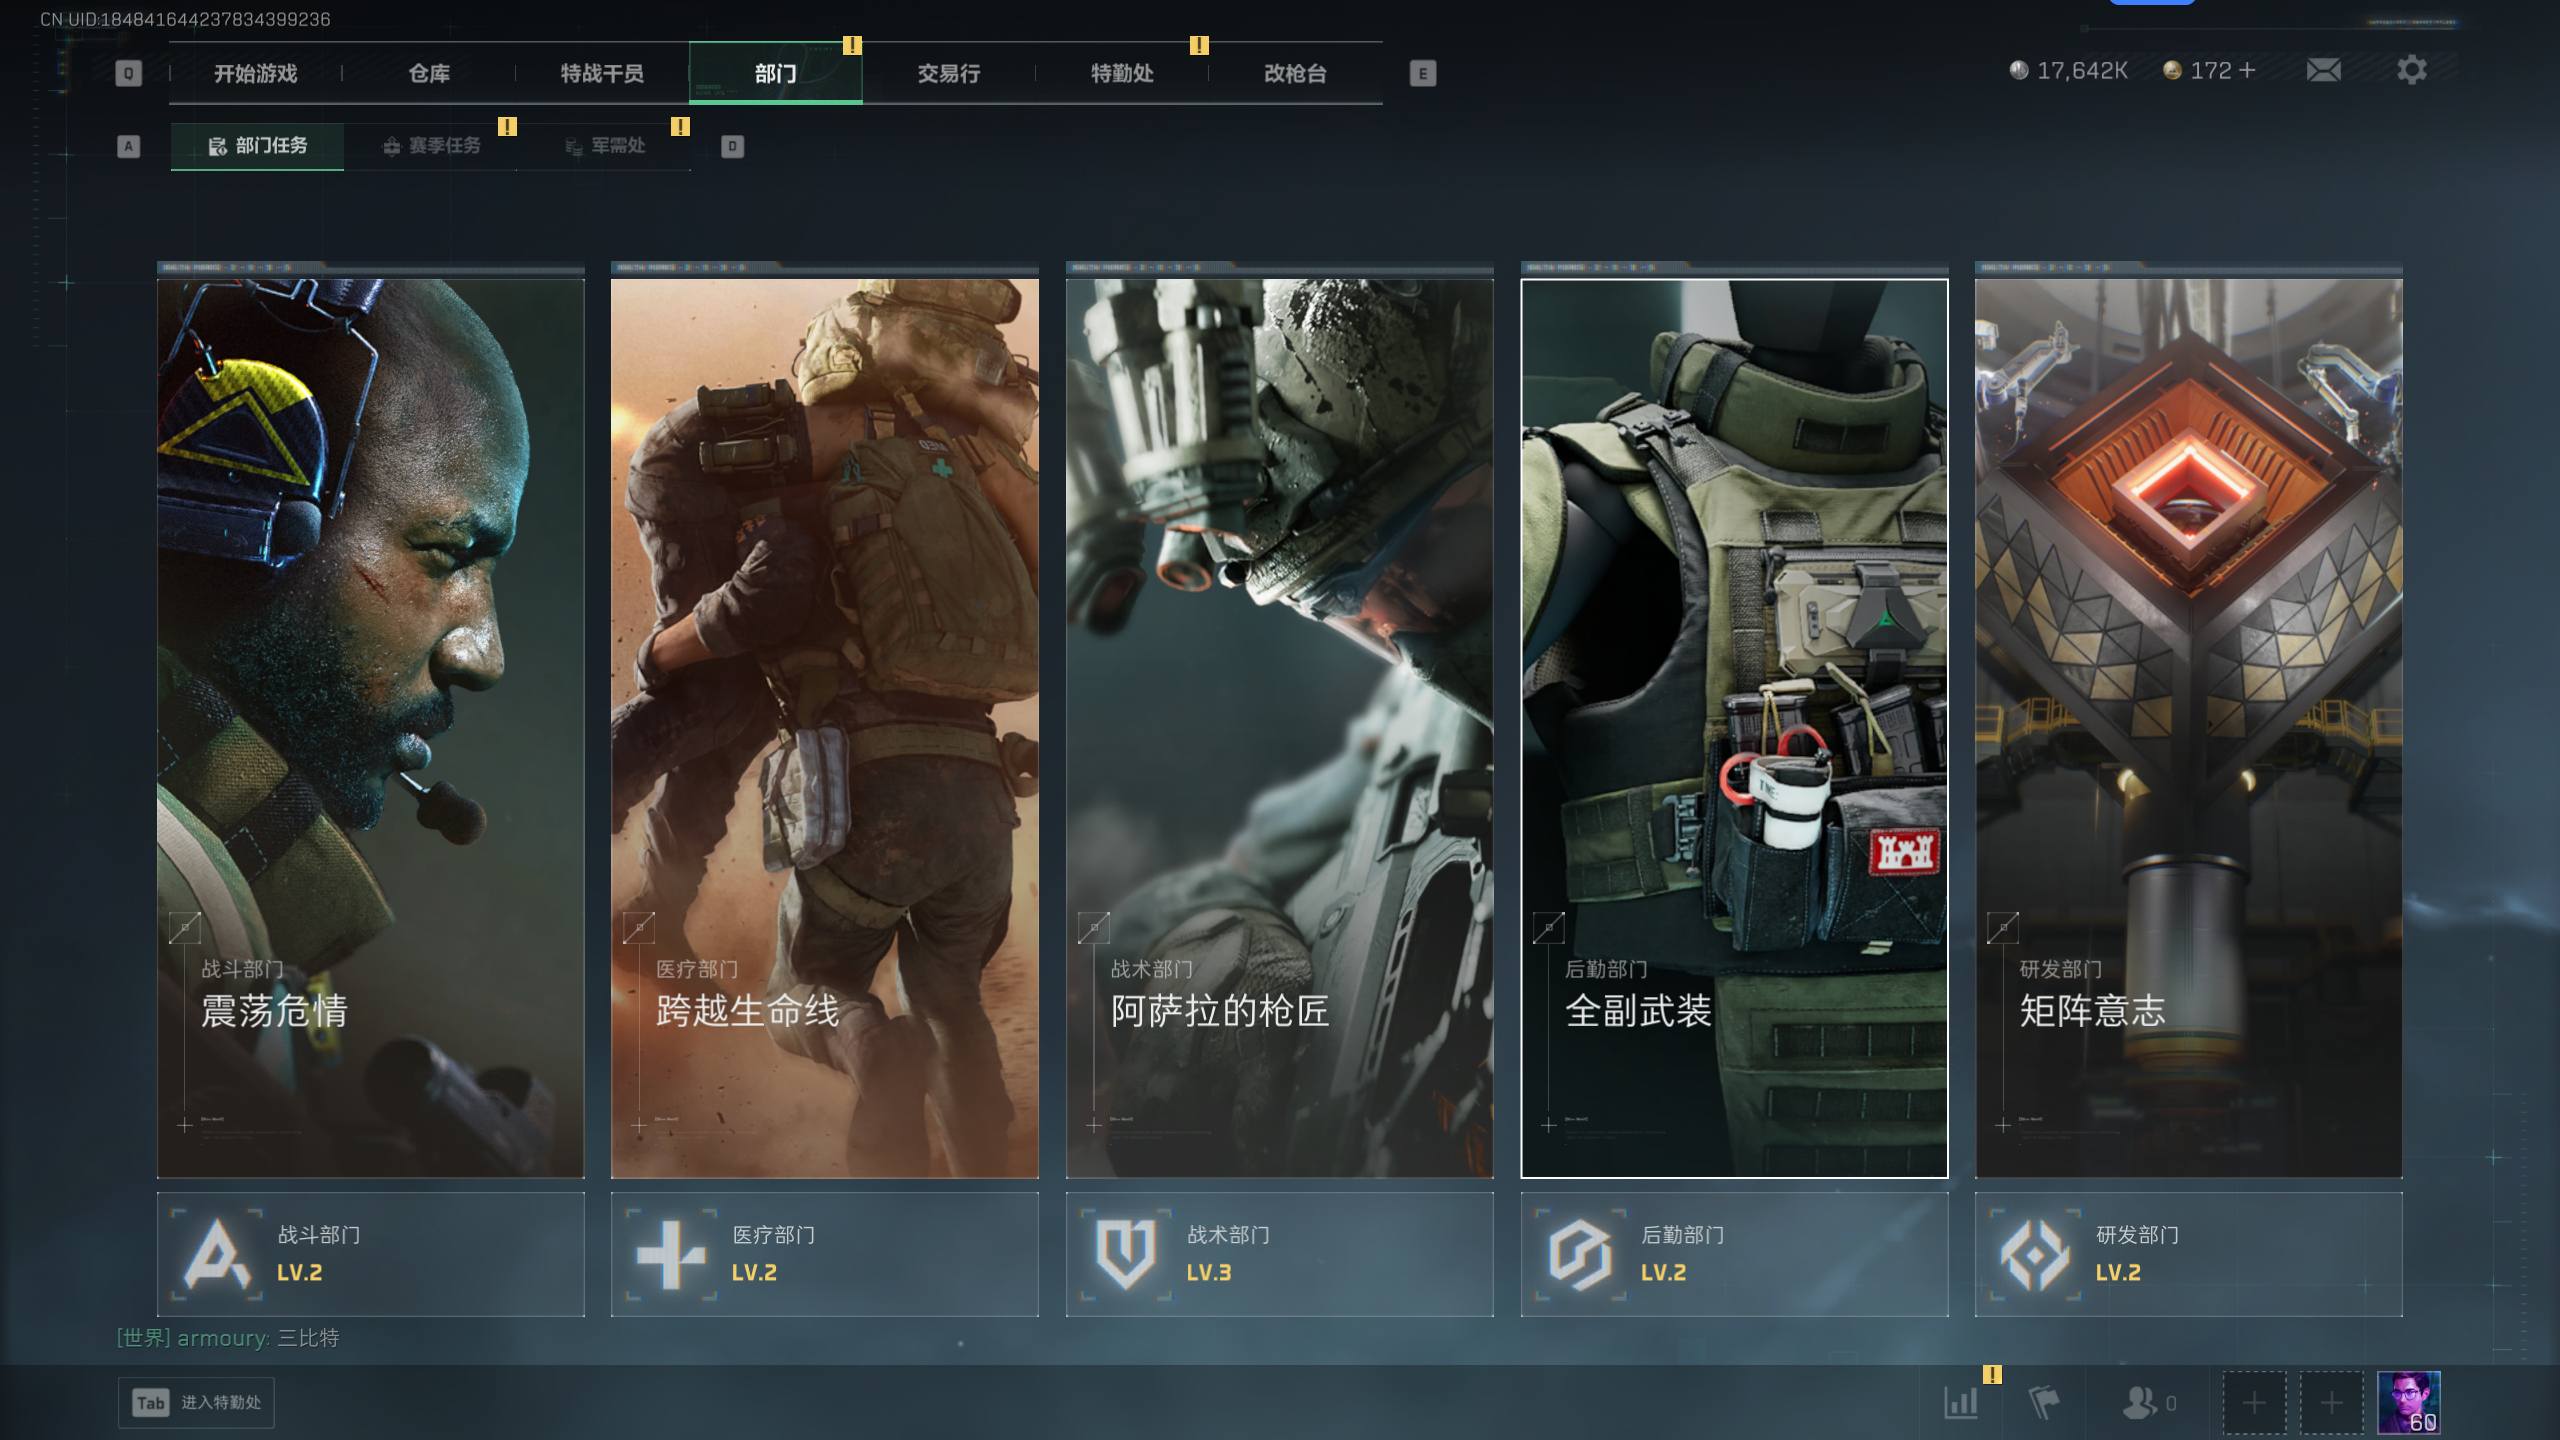Image resolution: width=2560 pixels, height=1440 pixels.
Task: Switch to the 交易行 tab
Action: pos(948,73)
